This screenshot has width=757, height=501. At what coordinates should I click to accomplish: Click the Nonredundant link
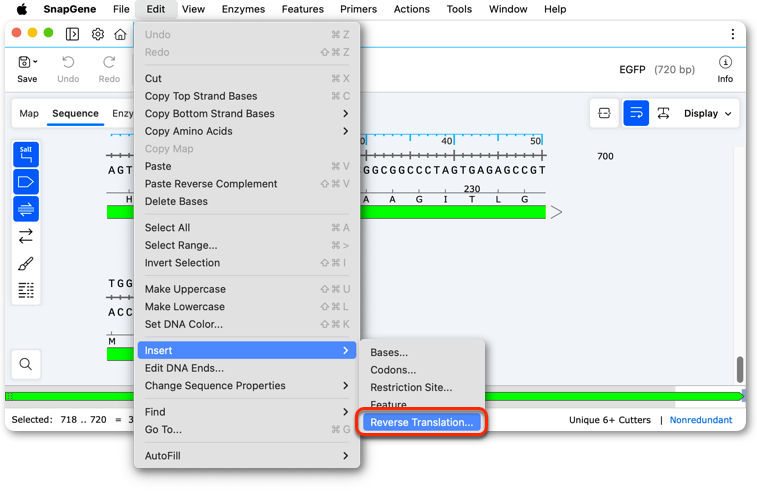(x=701, y=420)
